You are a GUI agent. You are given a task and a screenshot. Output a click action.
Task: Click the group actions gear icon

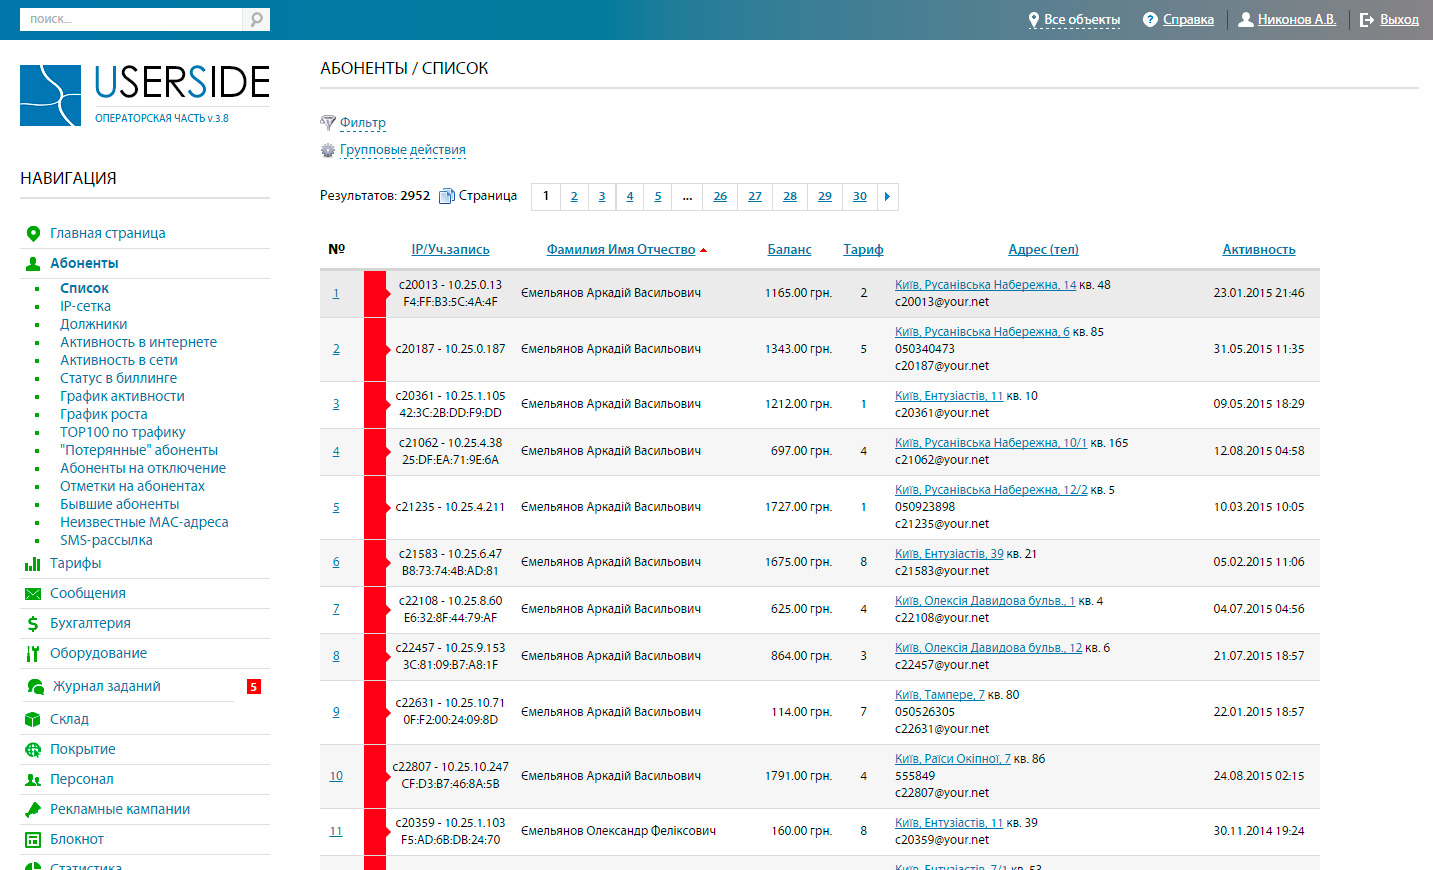(327, 150)
